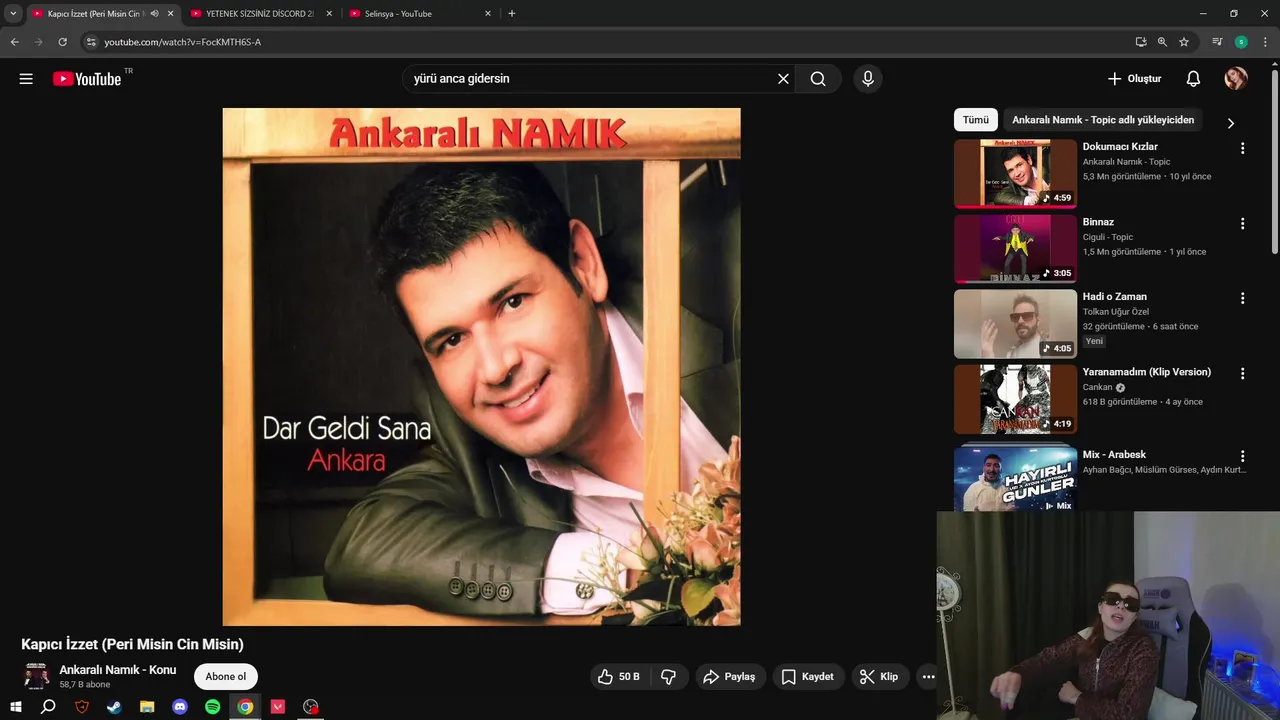Play the Binnaz video thumbnail
1280x720 pixels.
[x=1015, y=249]
